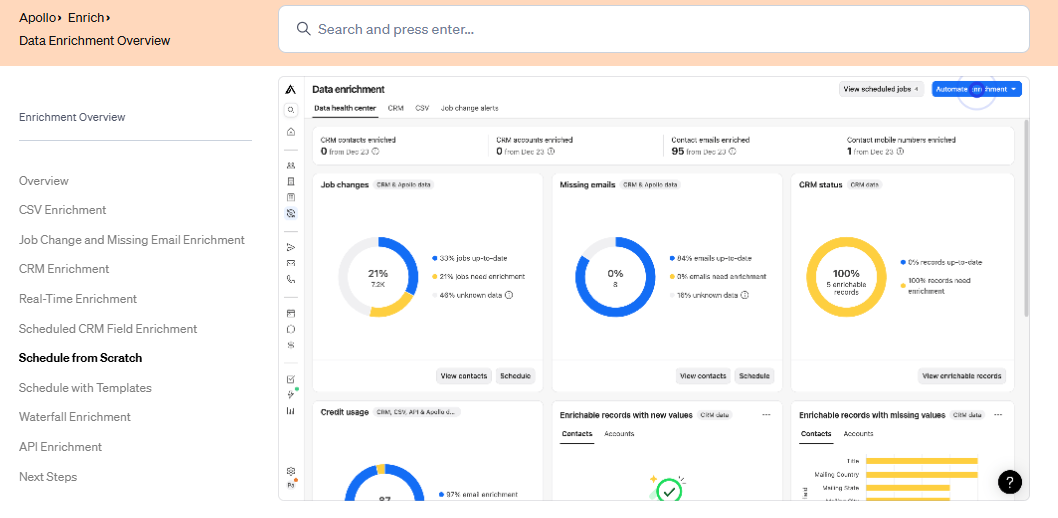Open the Emails envelope icon
Viewport: 1058px width, 518px height.
click(291, 263)
